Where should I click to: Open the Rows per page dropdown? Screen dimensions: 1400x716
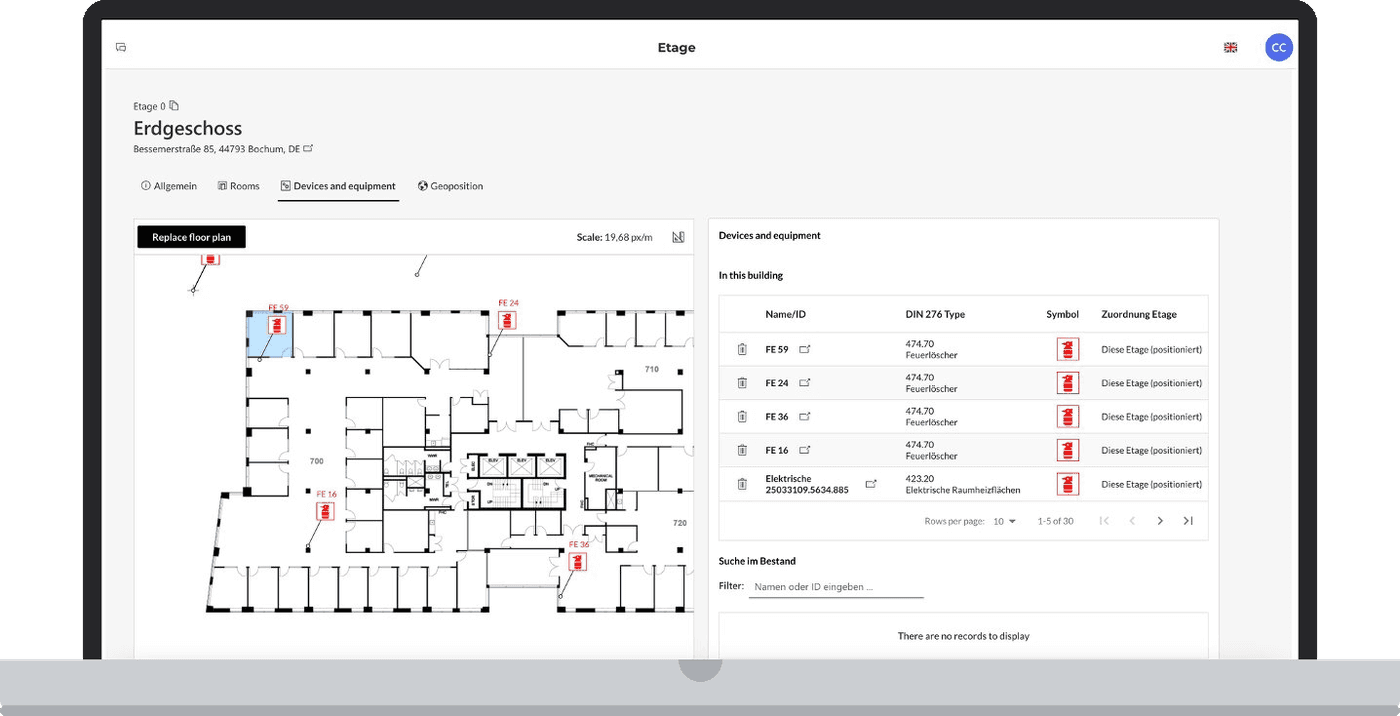click(x=1004, y=521)
